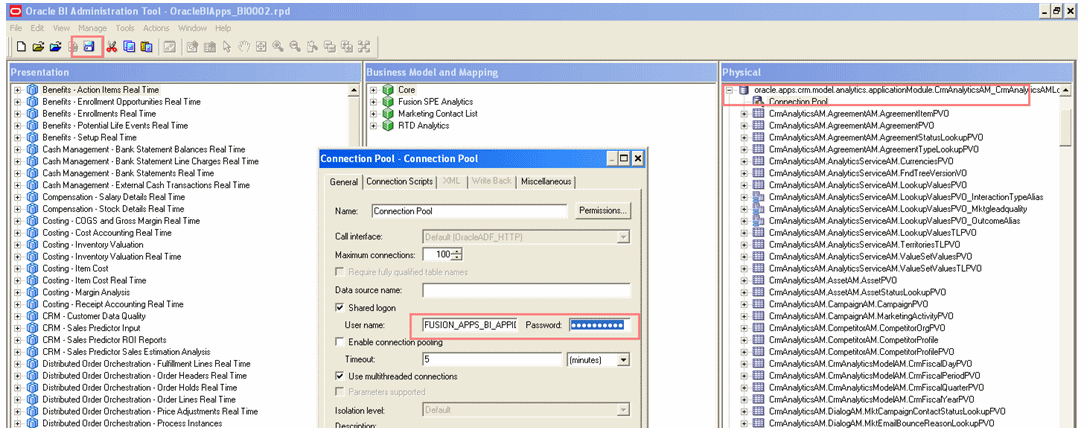Click the CrmAnalyticsAM database icon in Physical layer
This screenshot has width=1087, height=428.
click(744, 90)
